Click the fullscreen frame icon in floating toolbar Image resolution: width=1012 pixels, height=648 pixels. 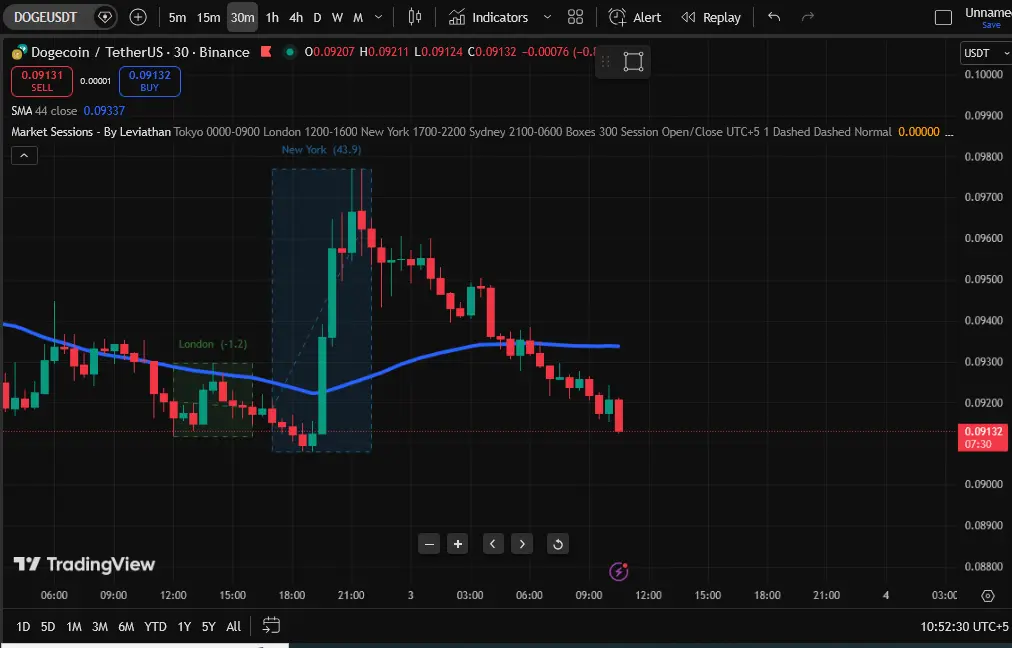(633, 62)
